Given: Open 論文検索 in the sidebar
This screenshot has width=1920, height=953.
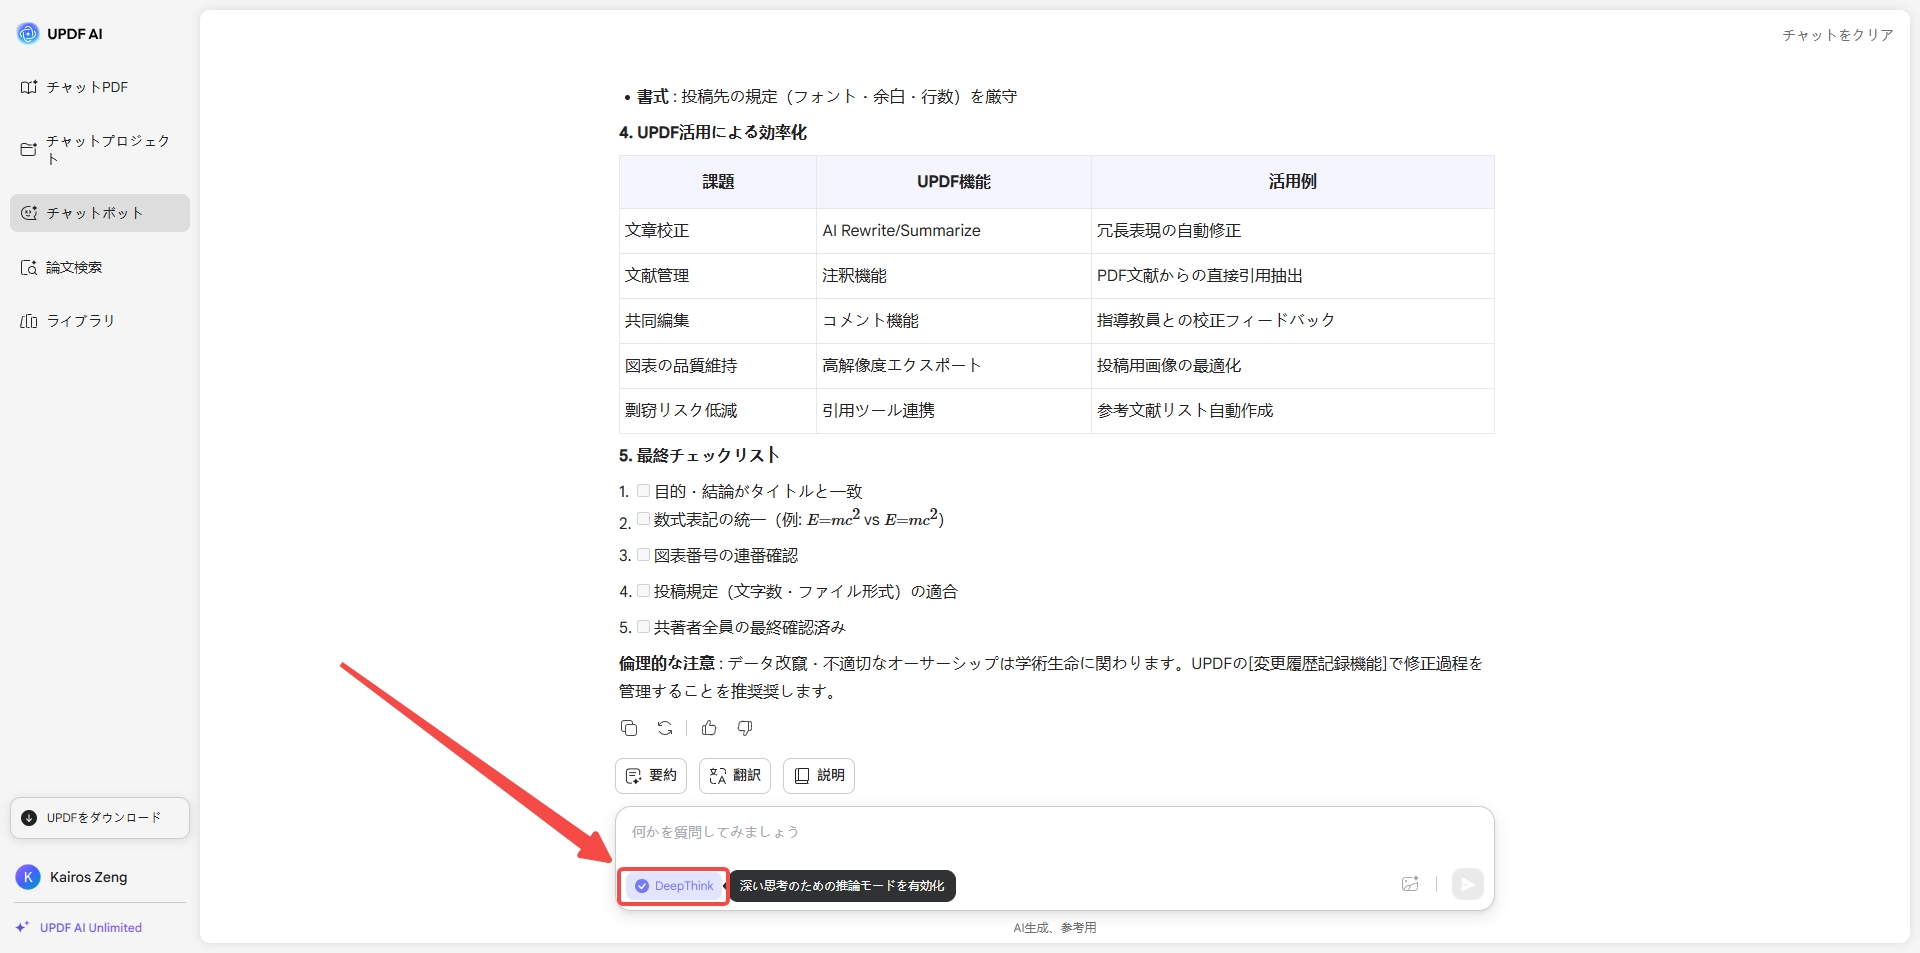Looking at the screenshot, I should (100, 267).
